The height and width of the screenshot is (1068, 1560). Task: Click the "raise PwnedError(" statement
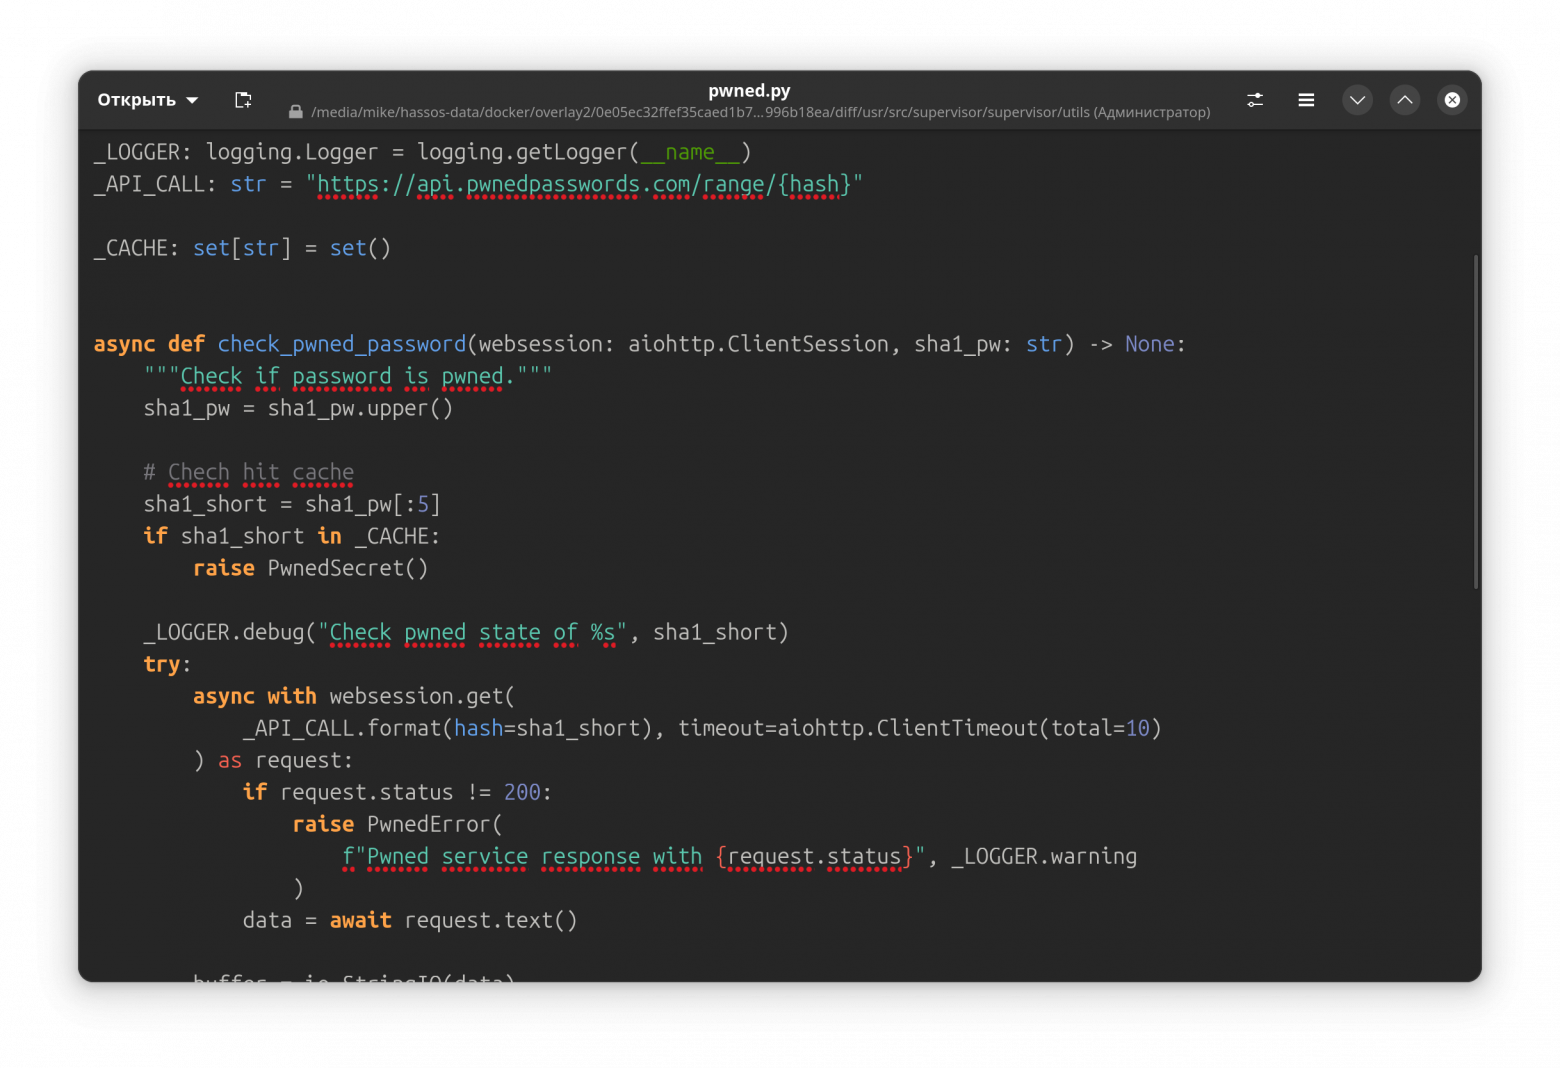pyautogui.click(x=397, y=824)
